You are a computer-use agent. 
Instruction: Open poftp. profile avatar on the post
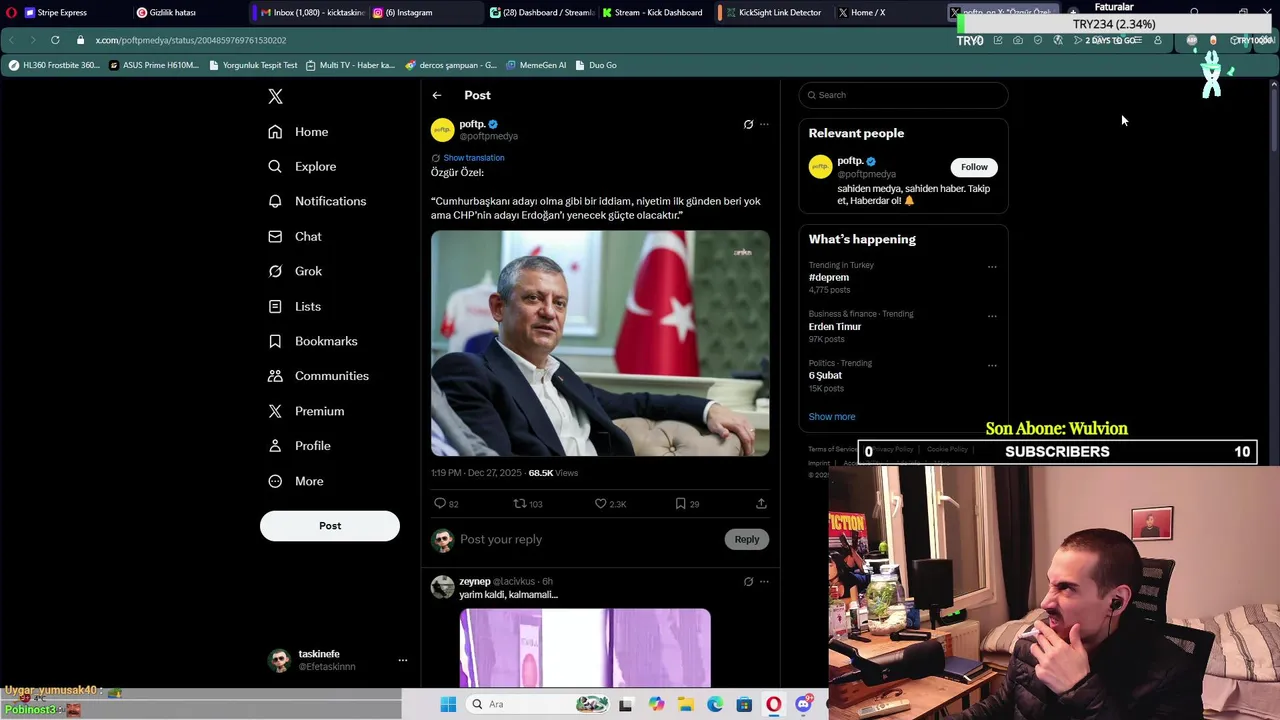442,130
